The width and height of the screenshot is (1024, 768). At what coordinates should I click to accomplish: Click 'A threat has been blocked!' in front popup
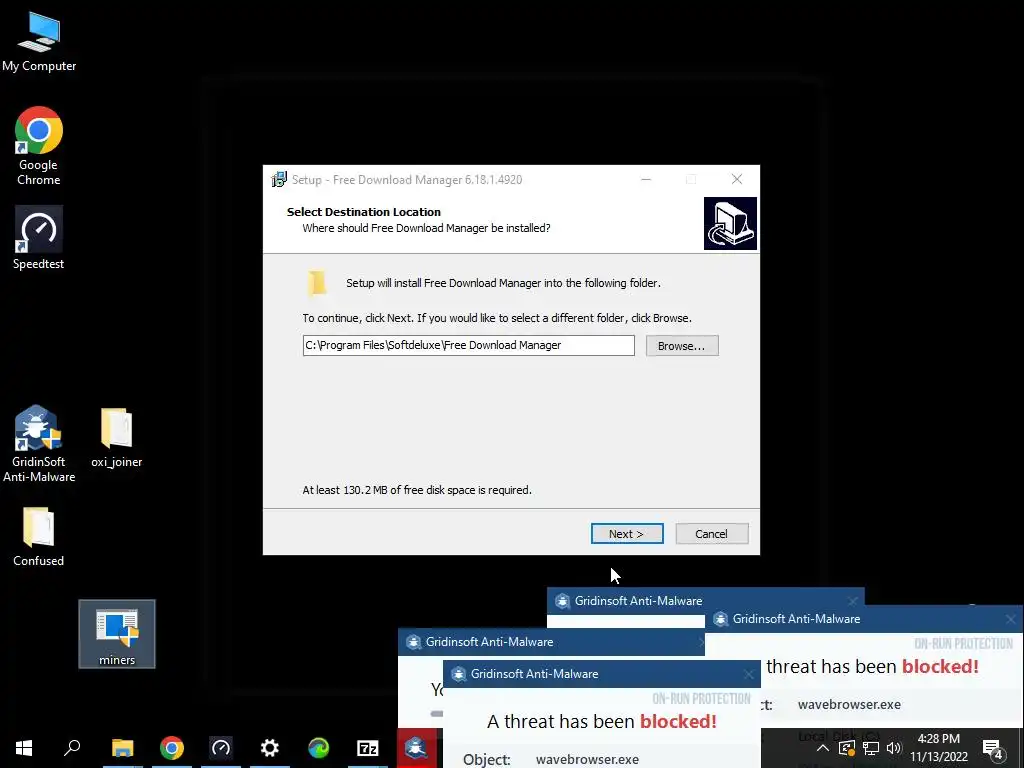pyautogui.click(x=601, y=721)
